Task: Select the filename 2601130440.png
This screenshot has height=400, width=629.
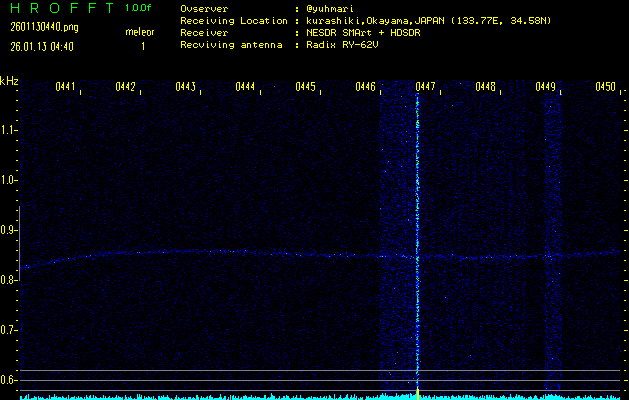Action: pos(37,27)
